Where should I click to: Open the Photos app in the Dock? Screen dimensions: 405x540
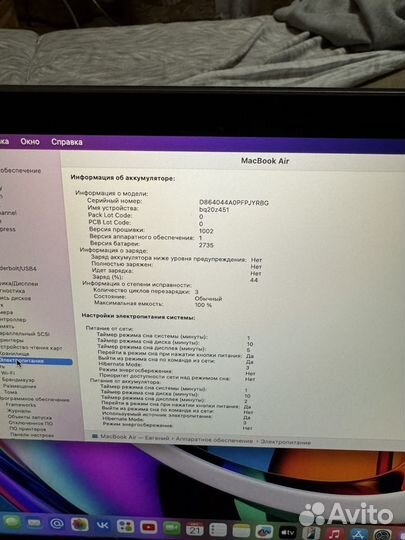pos(80,525)
